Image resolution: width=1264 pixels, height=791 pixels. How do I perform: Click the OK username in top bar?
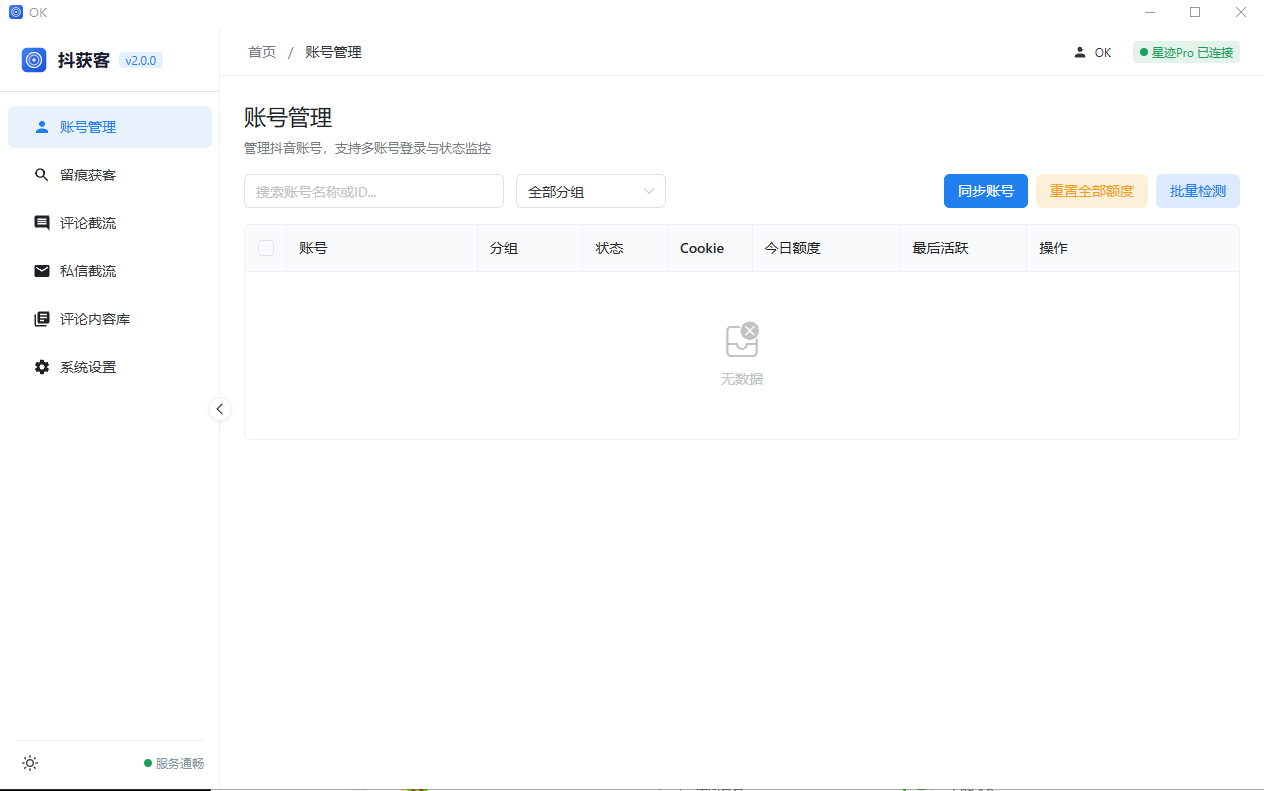coord(1103,52)
